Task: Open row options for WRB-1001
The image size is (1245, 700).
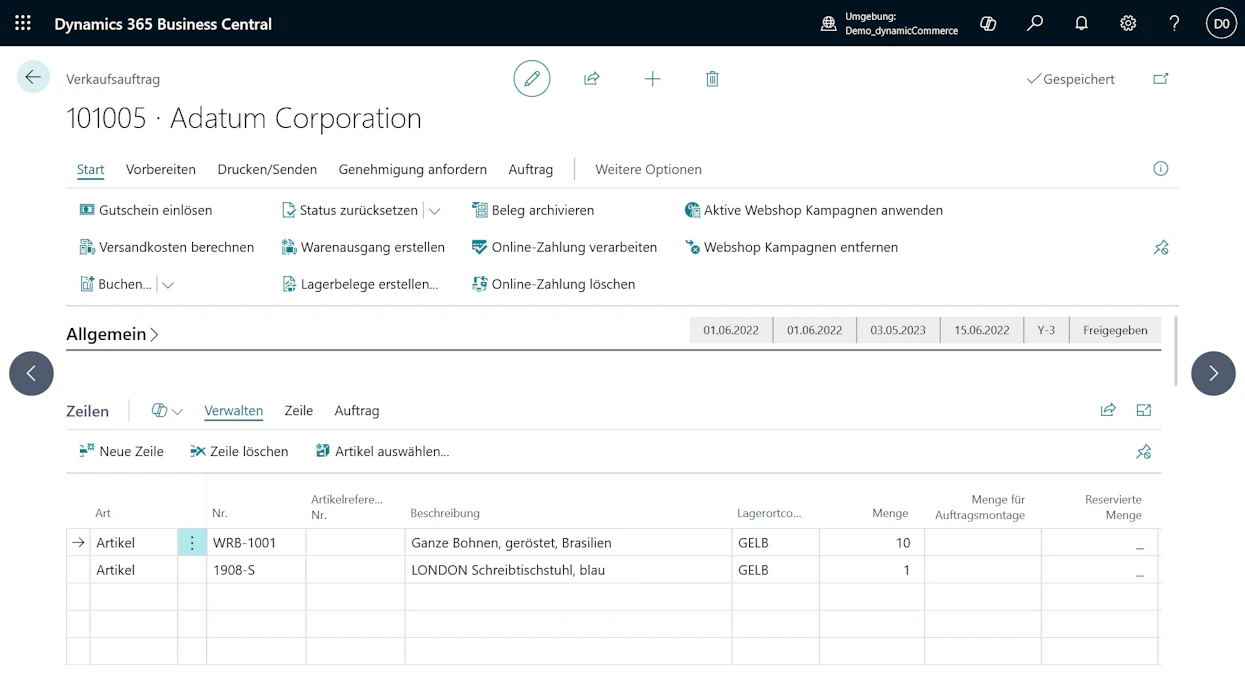Action: pos(192,543)
